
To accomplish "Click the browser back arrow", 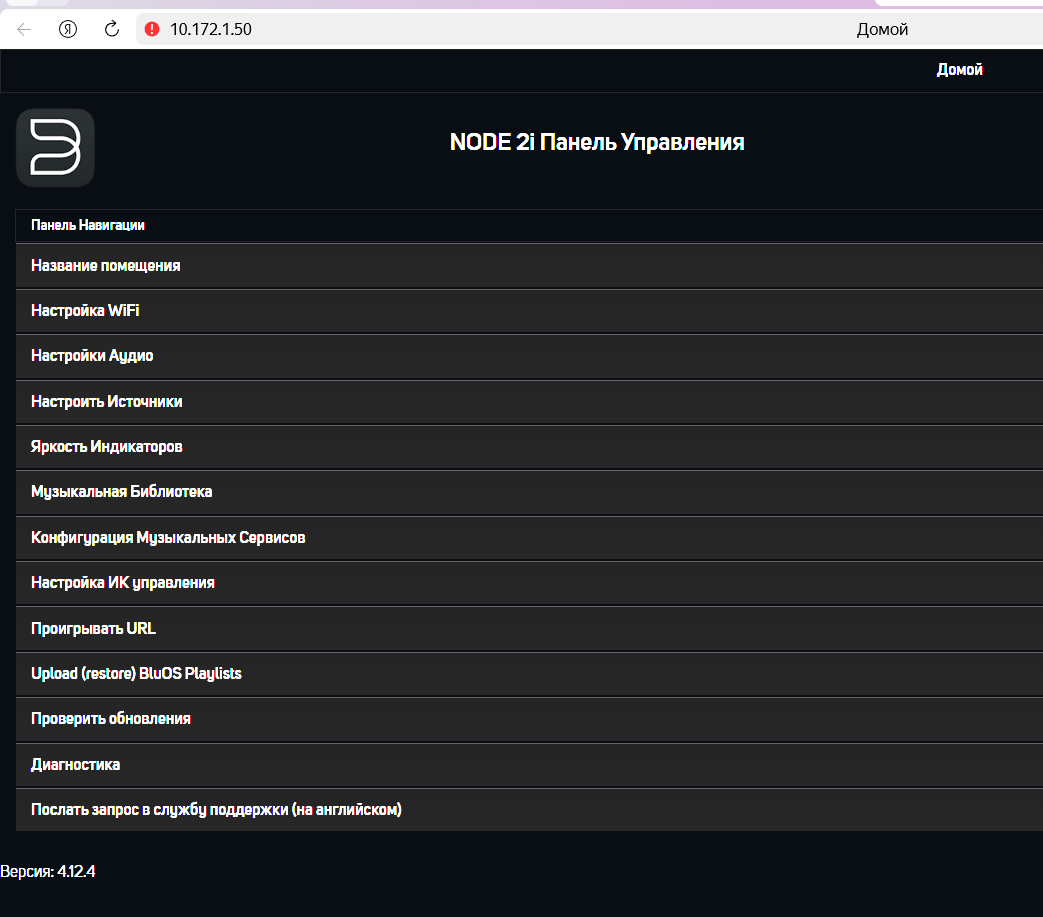I will pos(24,29).
